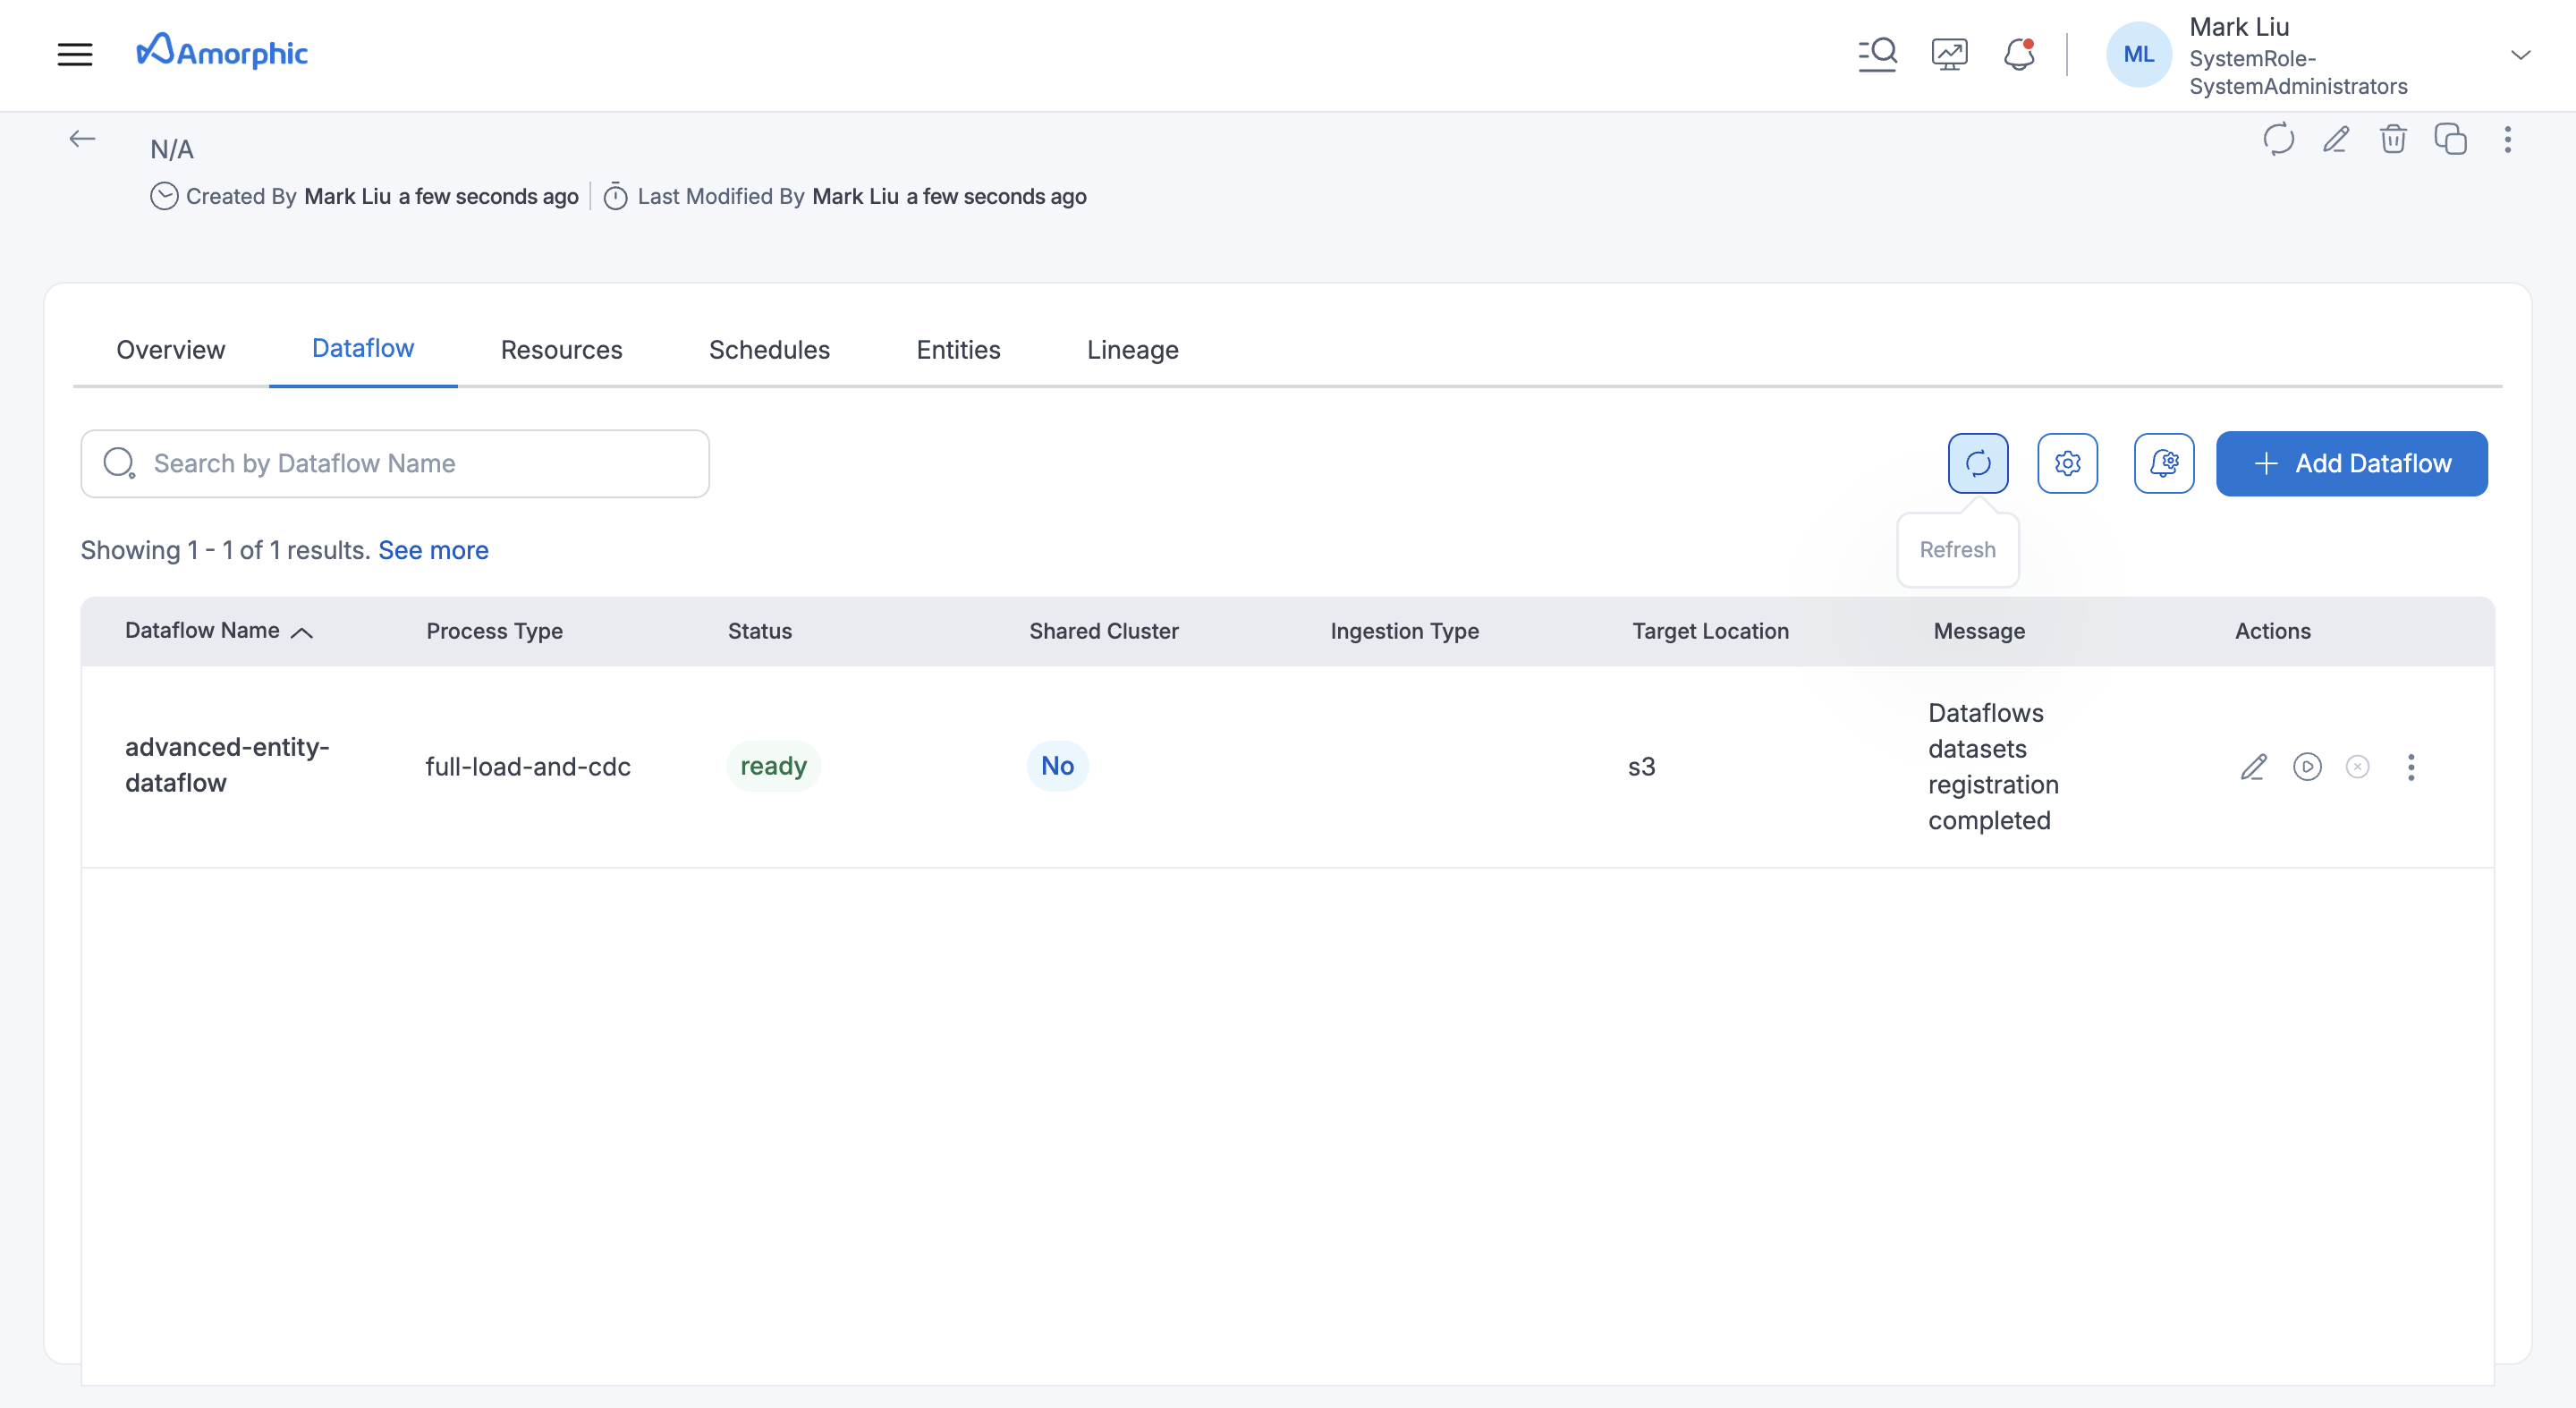Edit advanced-entity-dataflow using its pencil icon

2253,766
